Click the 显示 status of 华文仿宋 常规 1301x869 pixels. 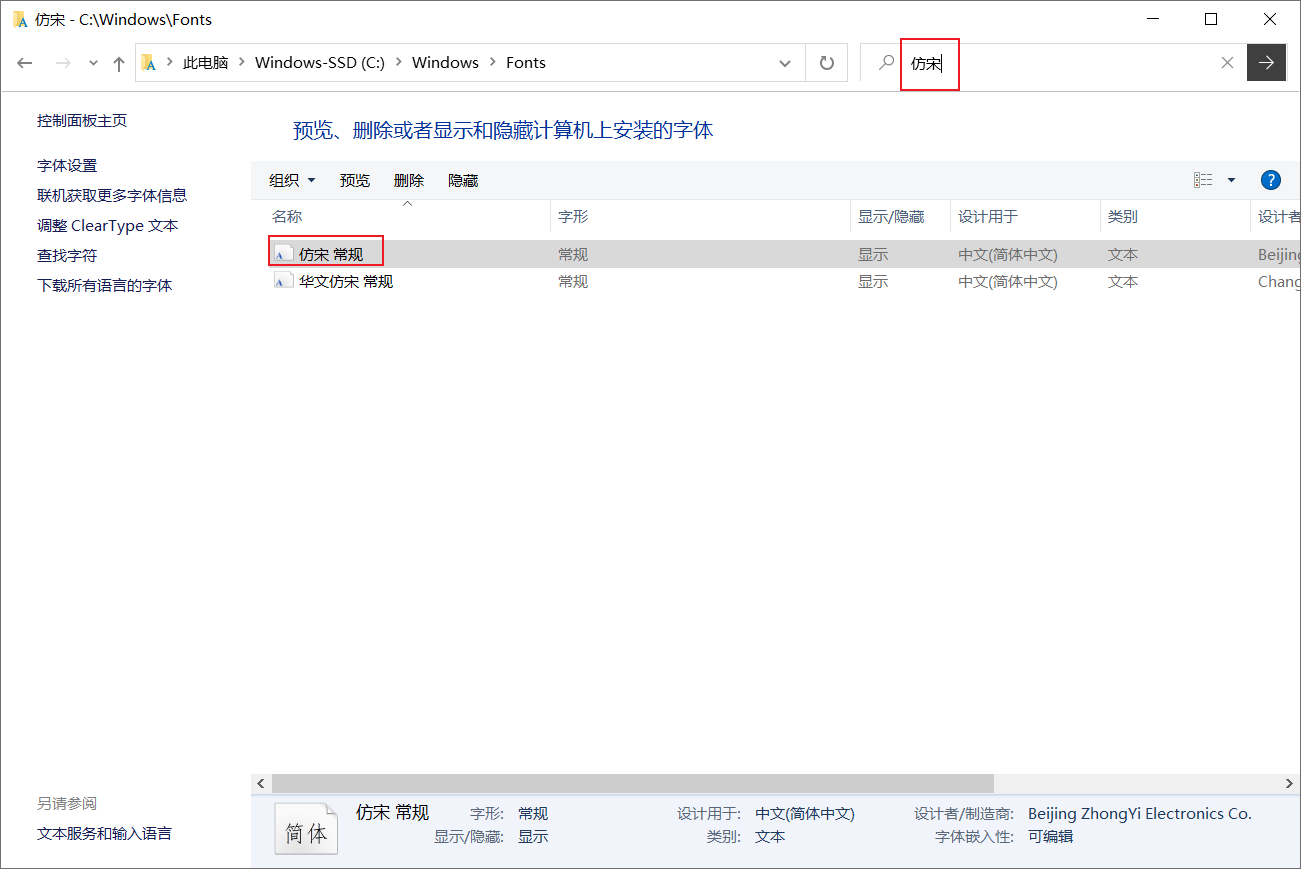[x=872, y=281]
